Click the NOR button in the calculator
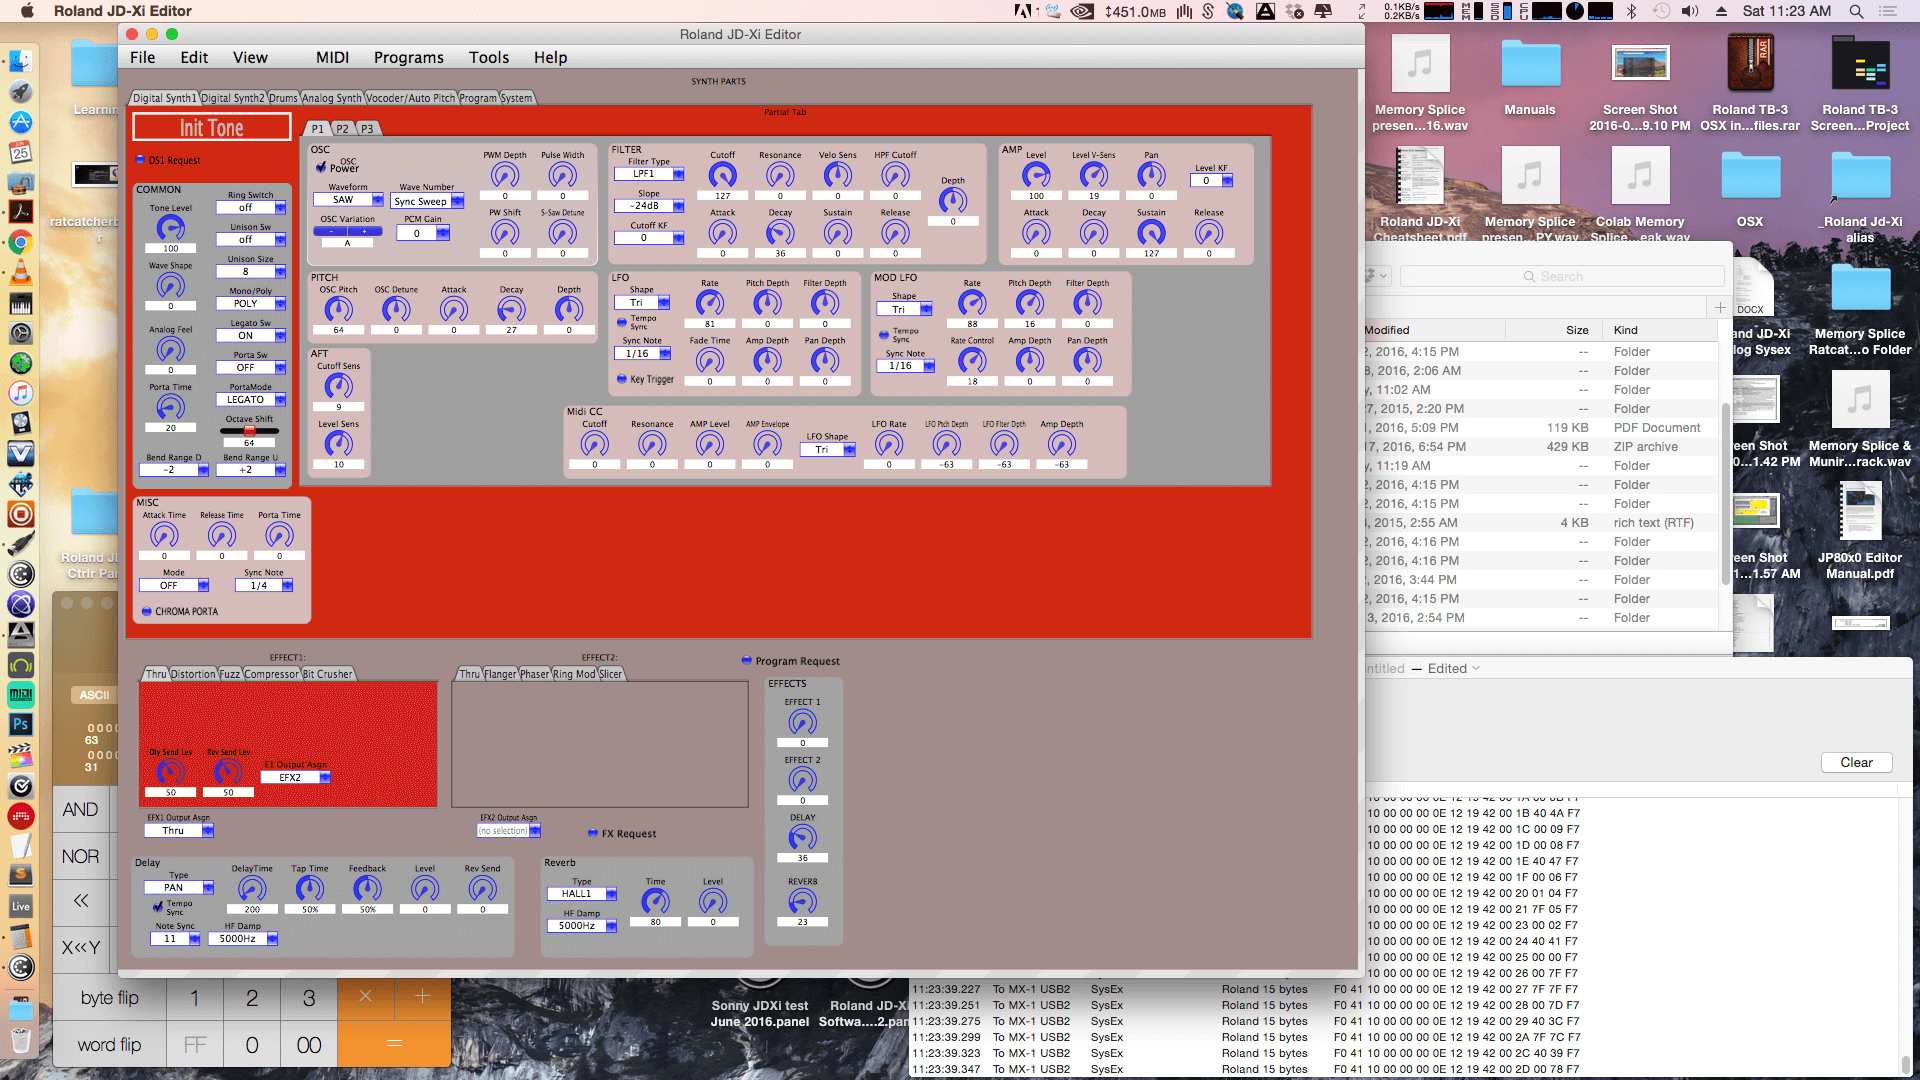Screen dimensions: 1920x1080 click(x=81, y=856)
